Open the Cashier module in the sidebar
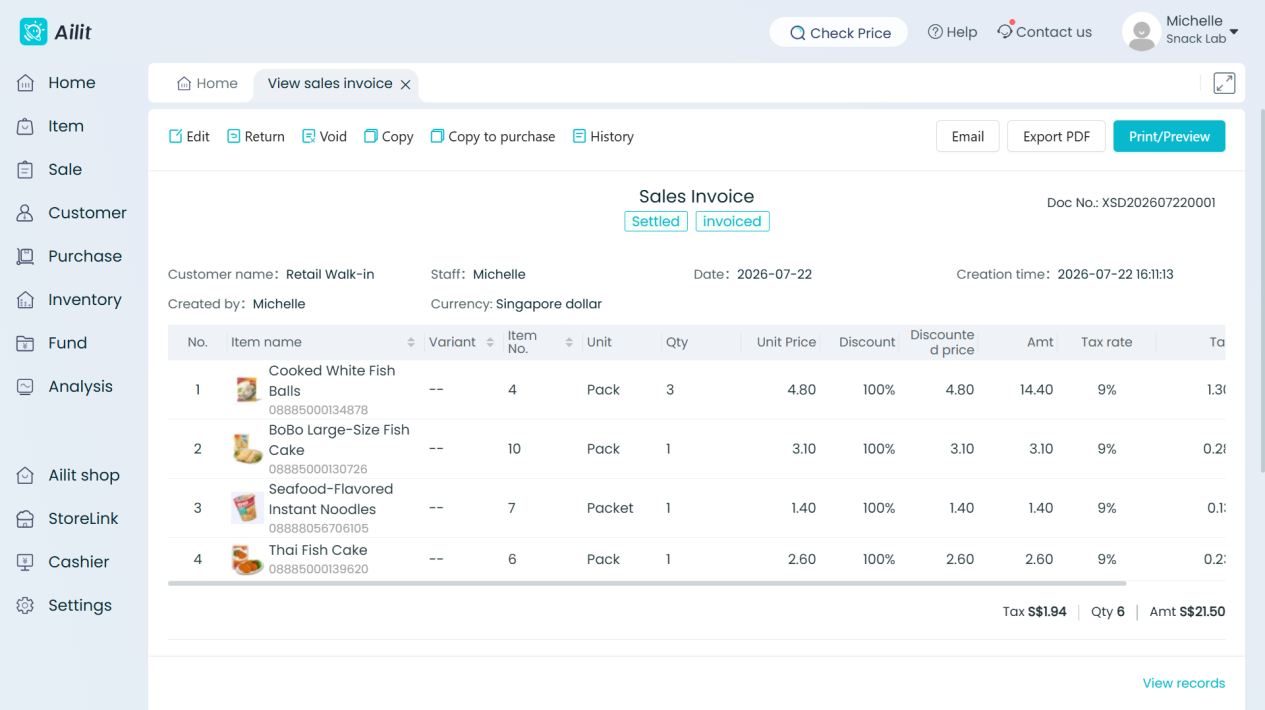 pyautogui.click(x=64, y=562)
